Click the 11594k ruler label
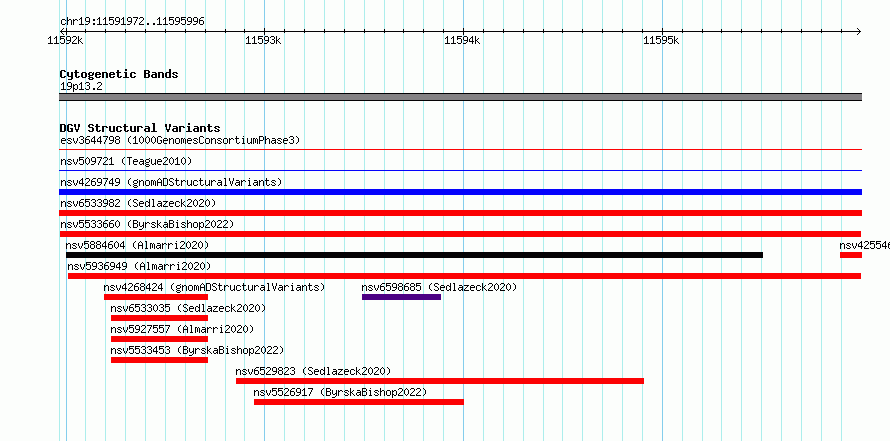 462,40
